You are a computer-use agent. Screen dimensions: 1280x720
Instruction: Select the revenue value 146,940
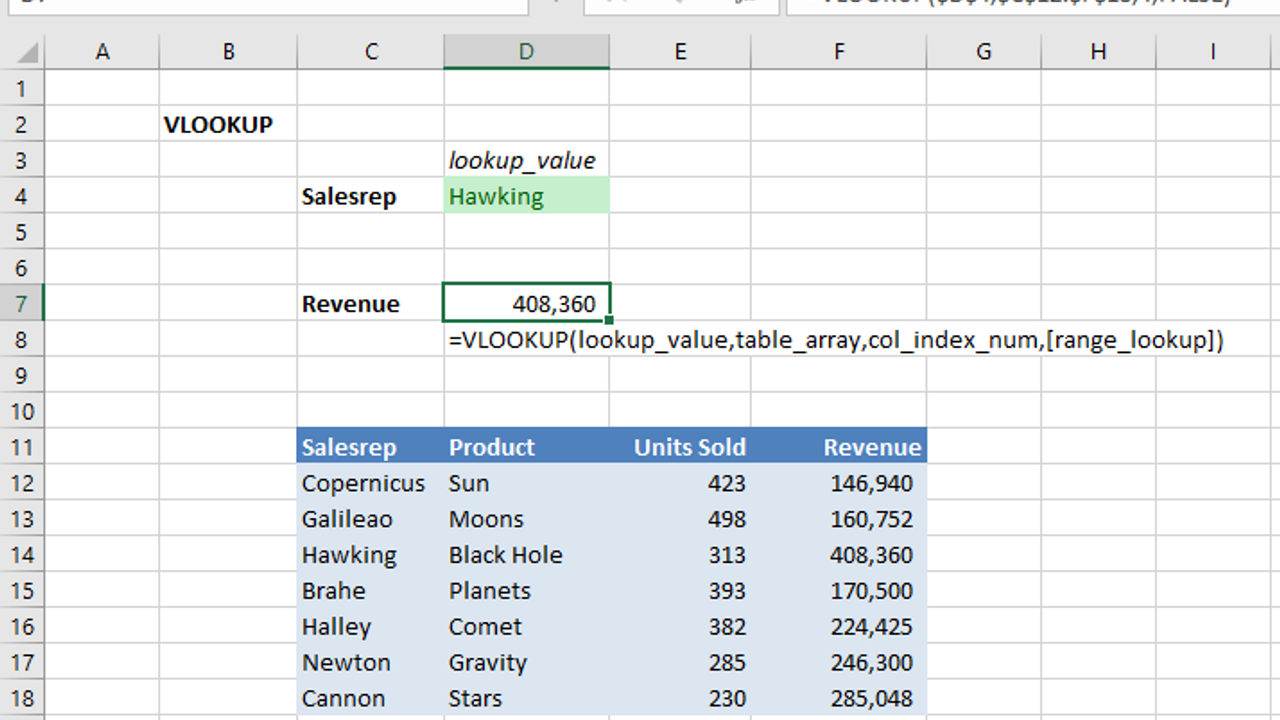click(838, 483)
